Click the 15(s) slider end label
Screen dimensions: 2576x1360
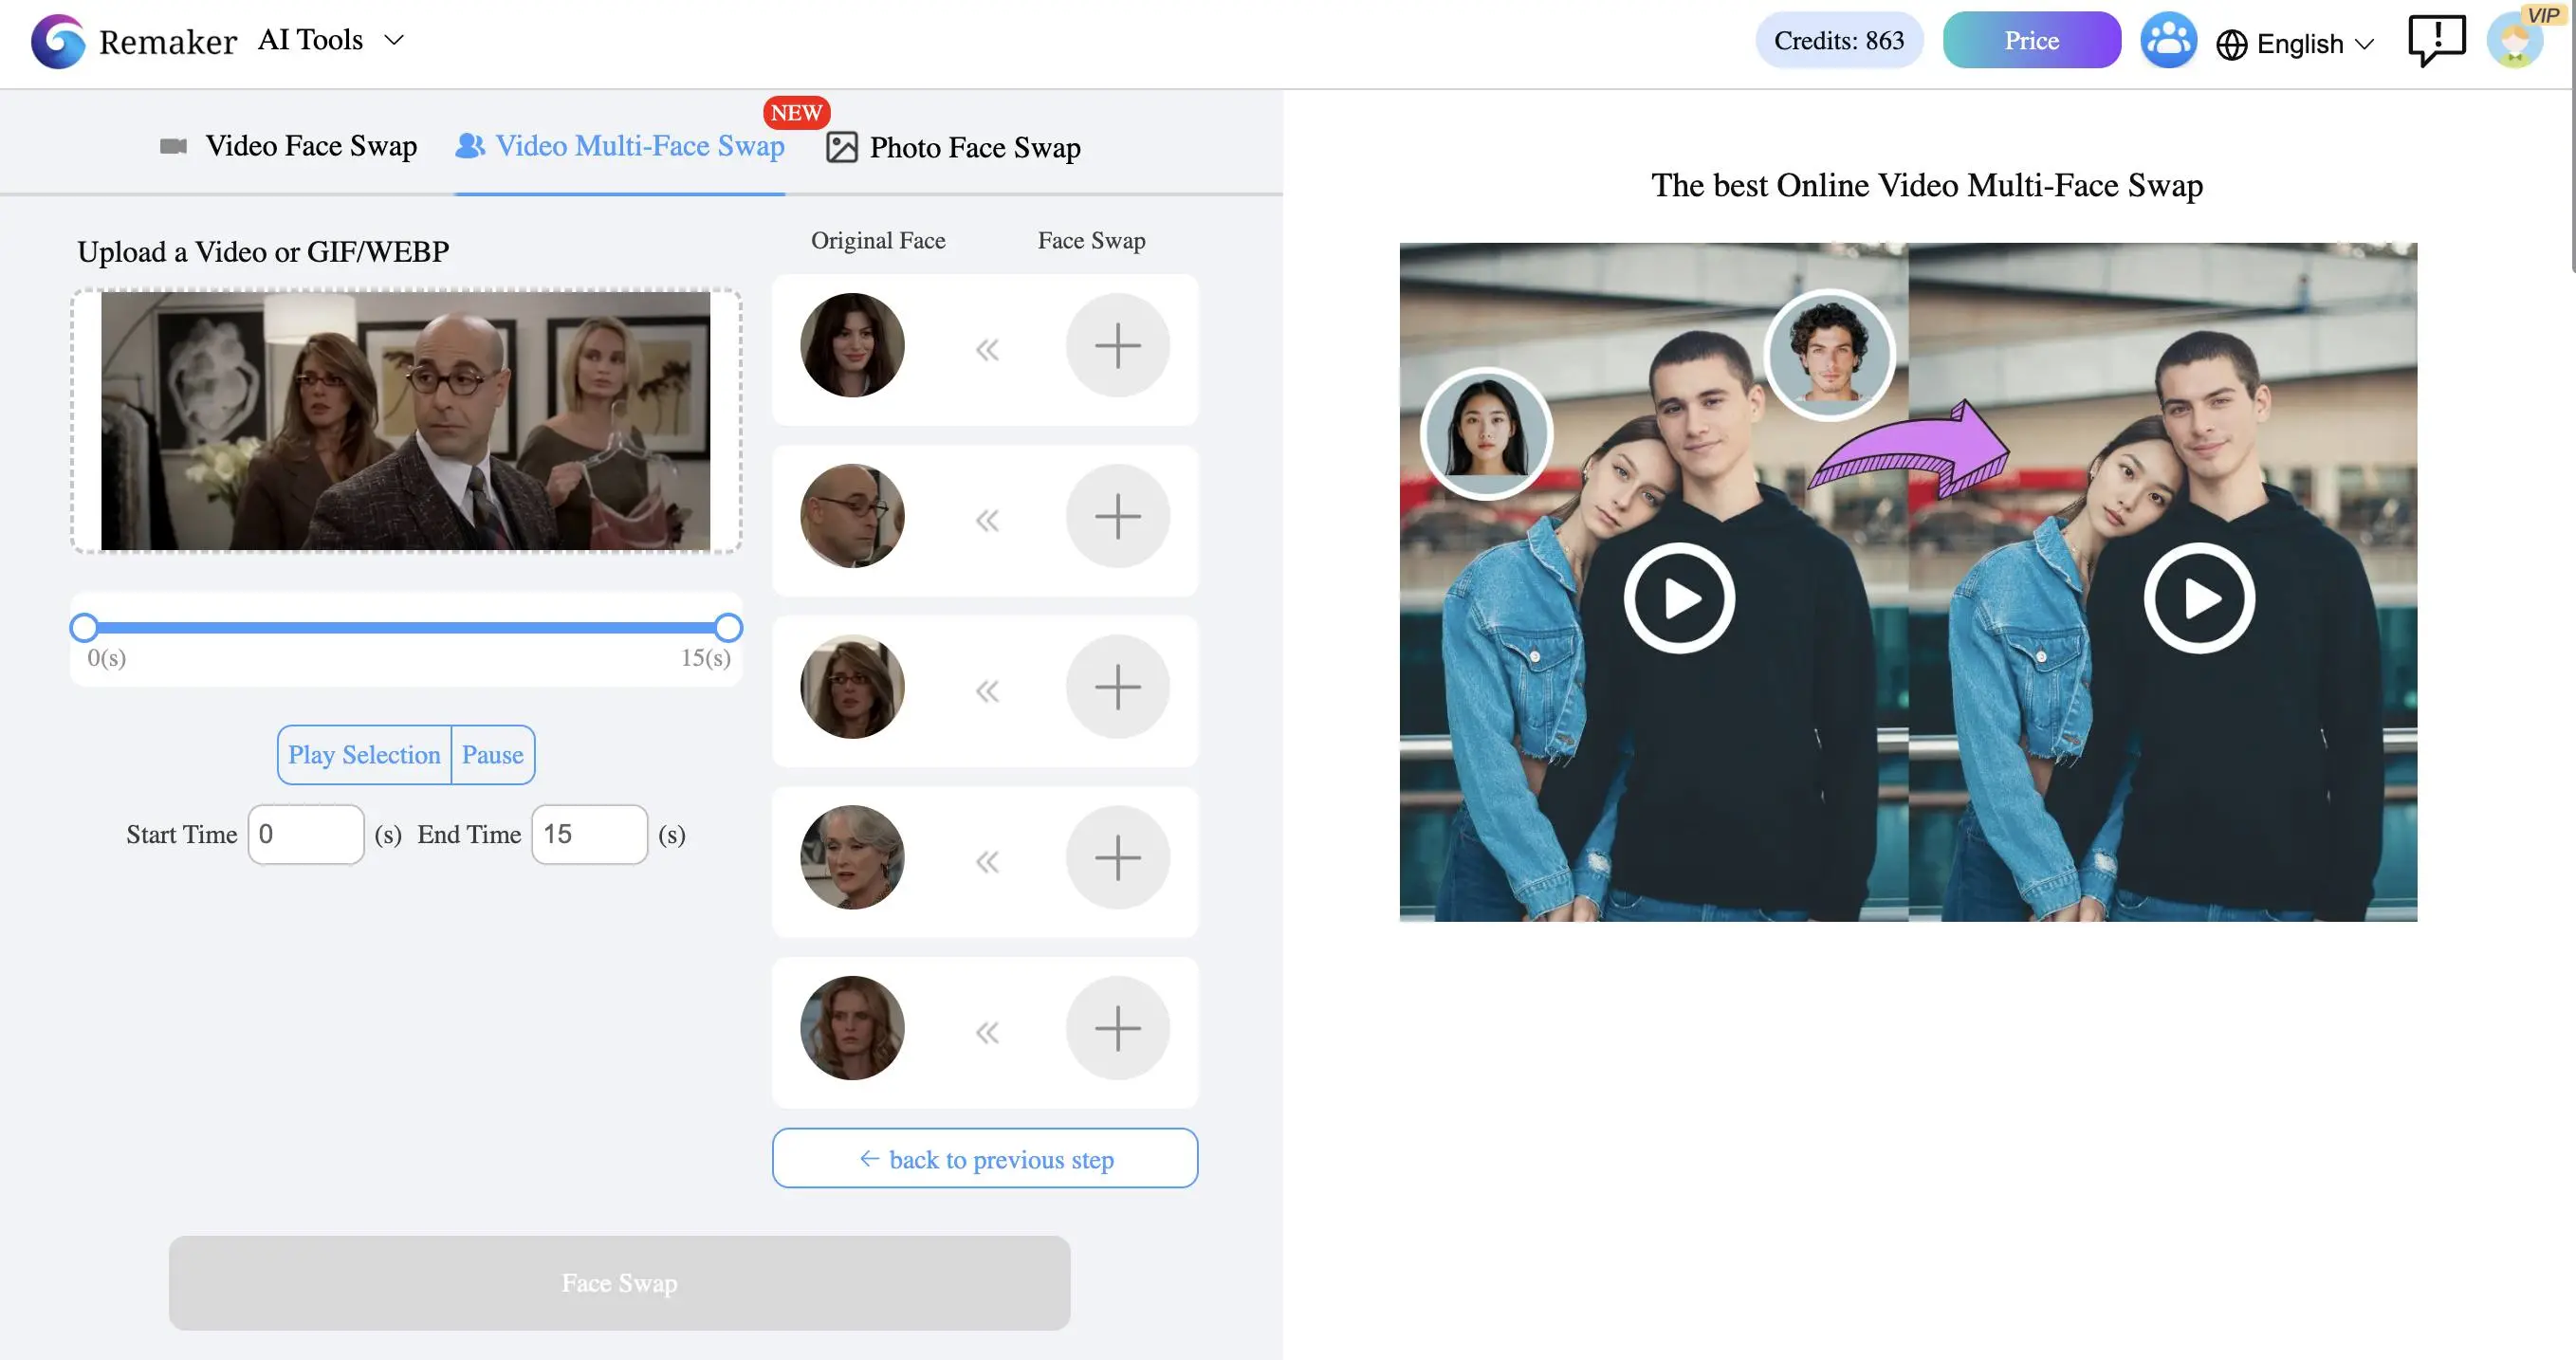[x=706, y=658]
